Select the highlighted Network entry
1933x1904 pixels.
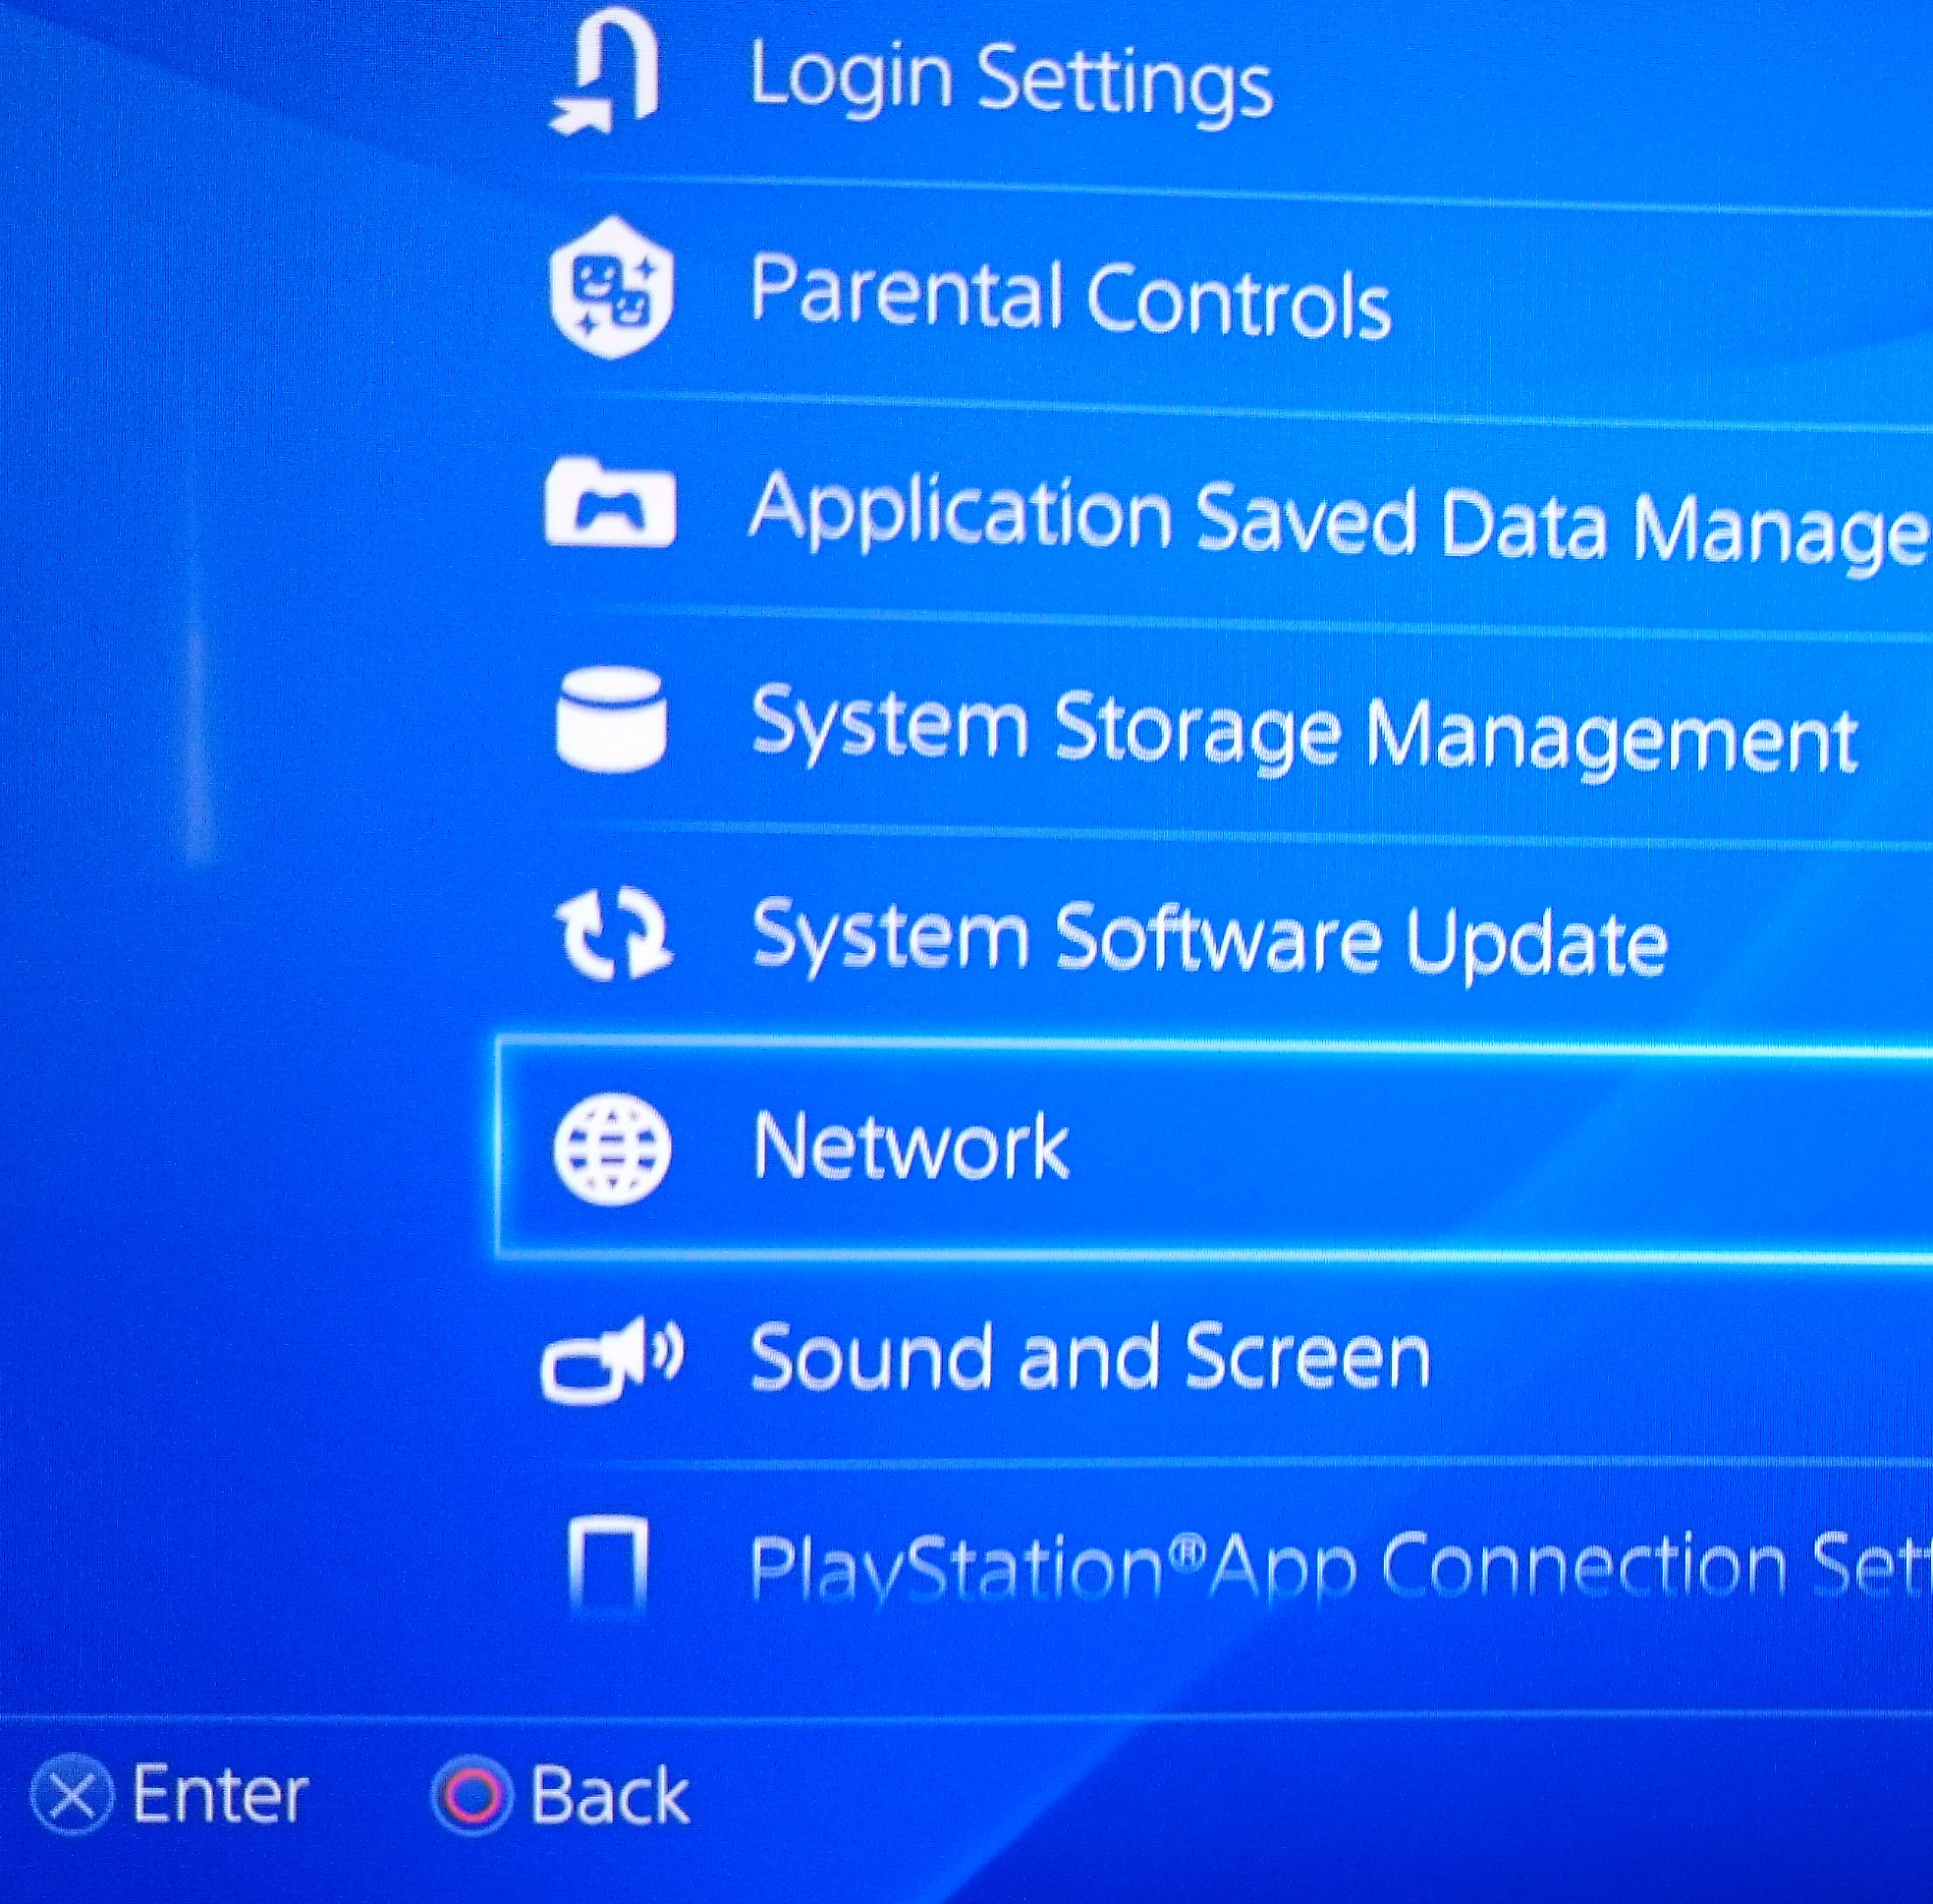1214,1150
